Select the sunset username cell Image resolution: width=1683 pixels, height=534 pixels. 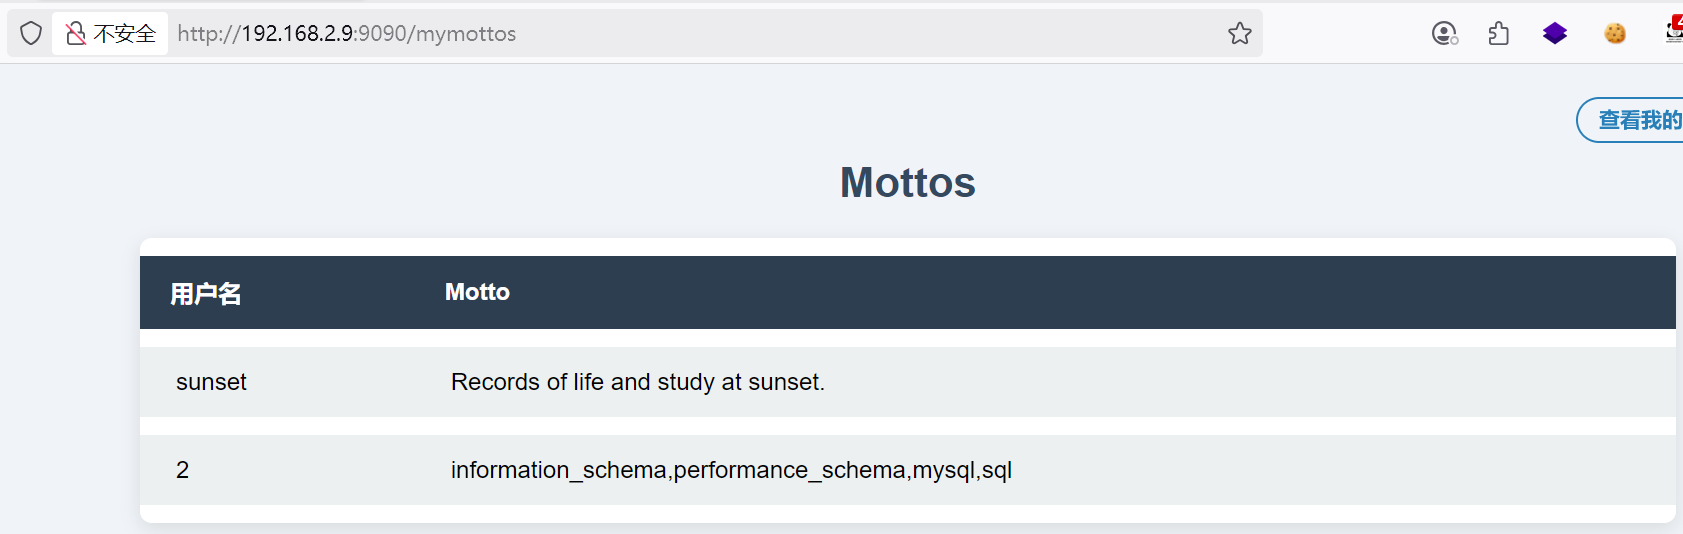click(211, 382)
